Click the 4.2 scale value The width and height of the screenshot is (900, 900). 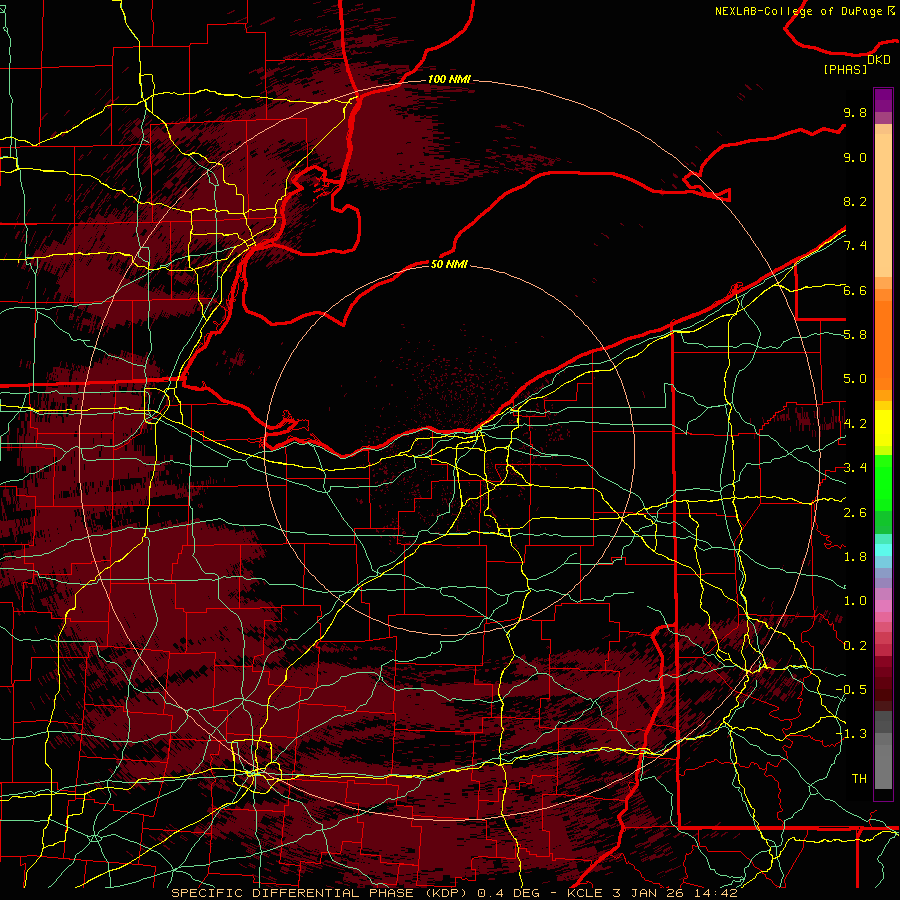tap(855, 424)
